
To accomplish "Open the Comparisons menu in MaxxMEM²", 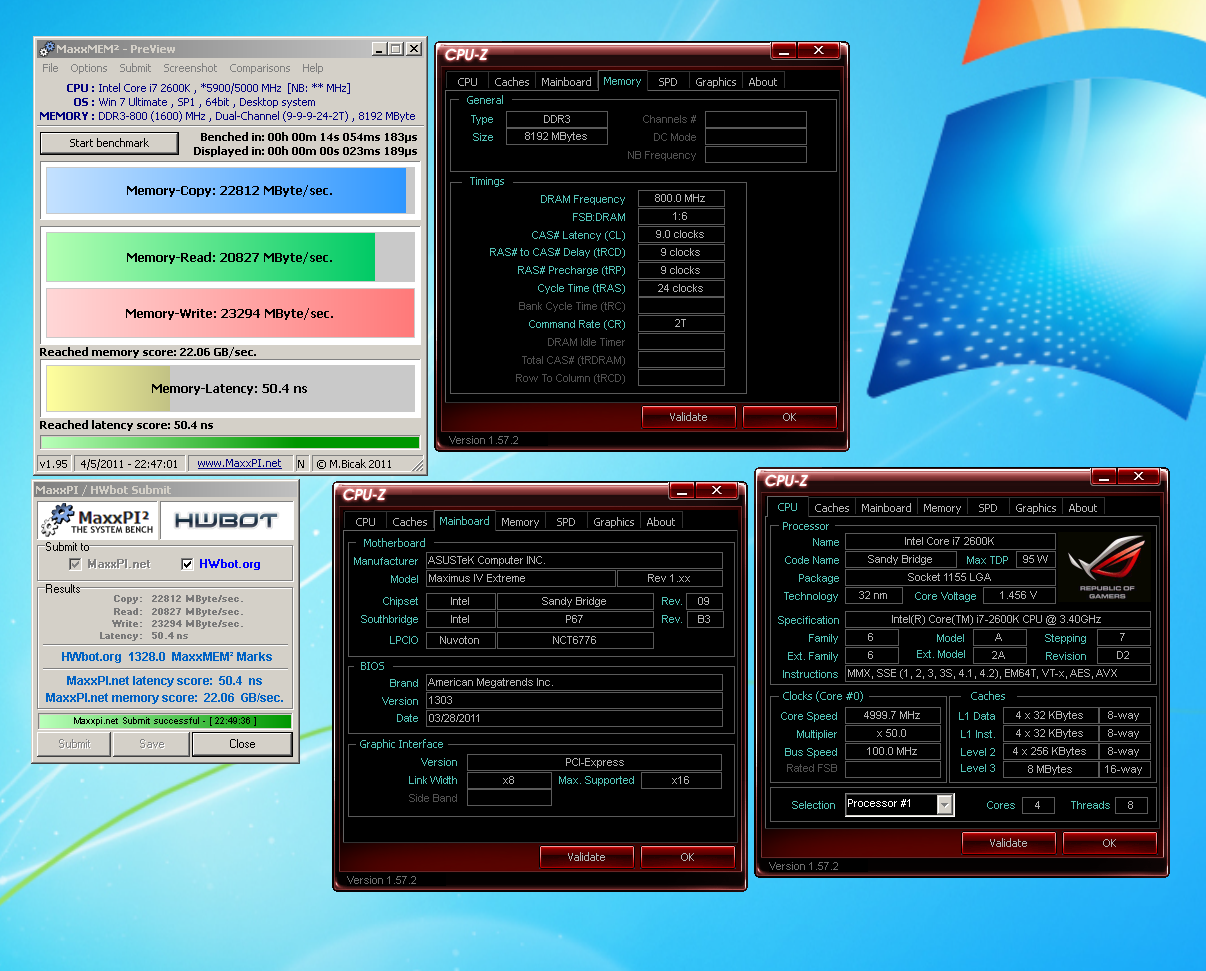I will [260, 68].
